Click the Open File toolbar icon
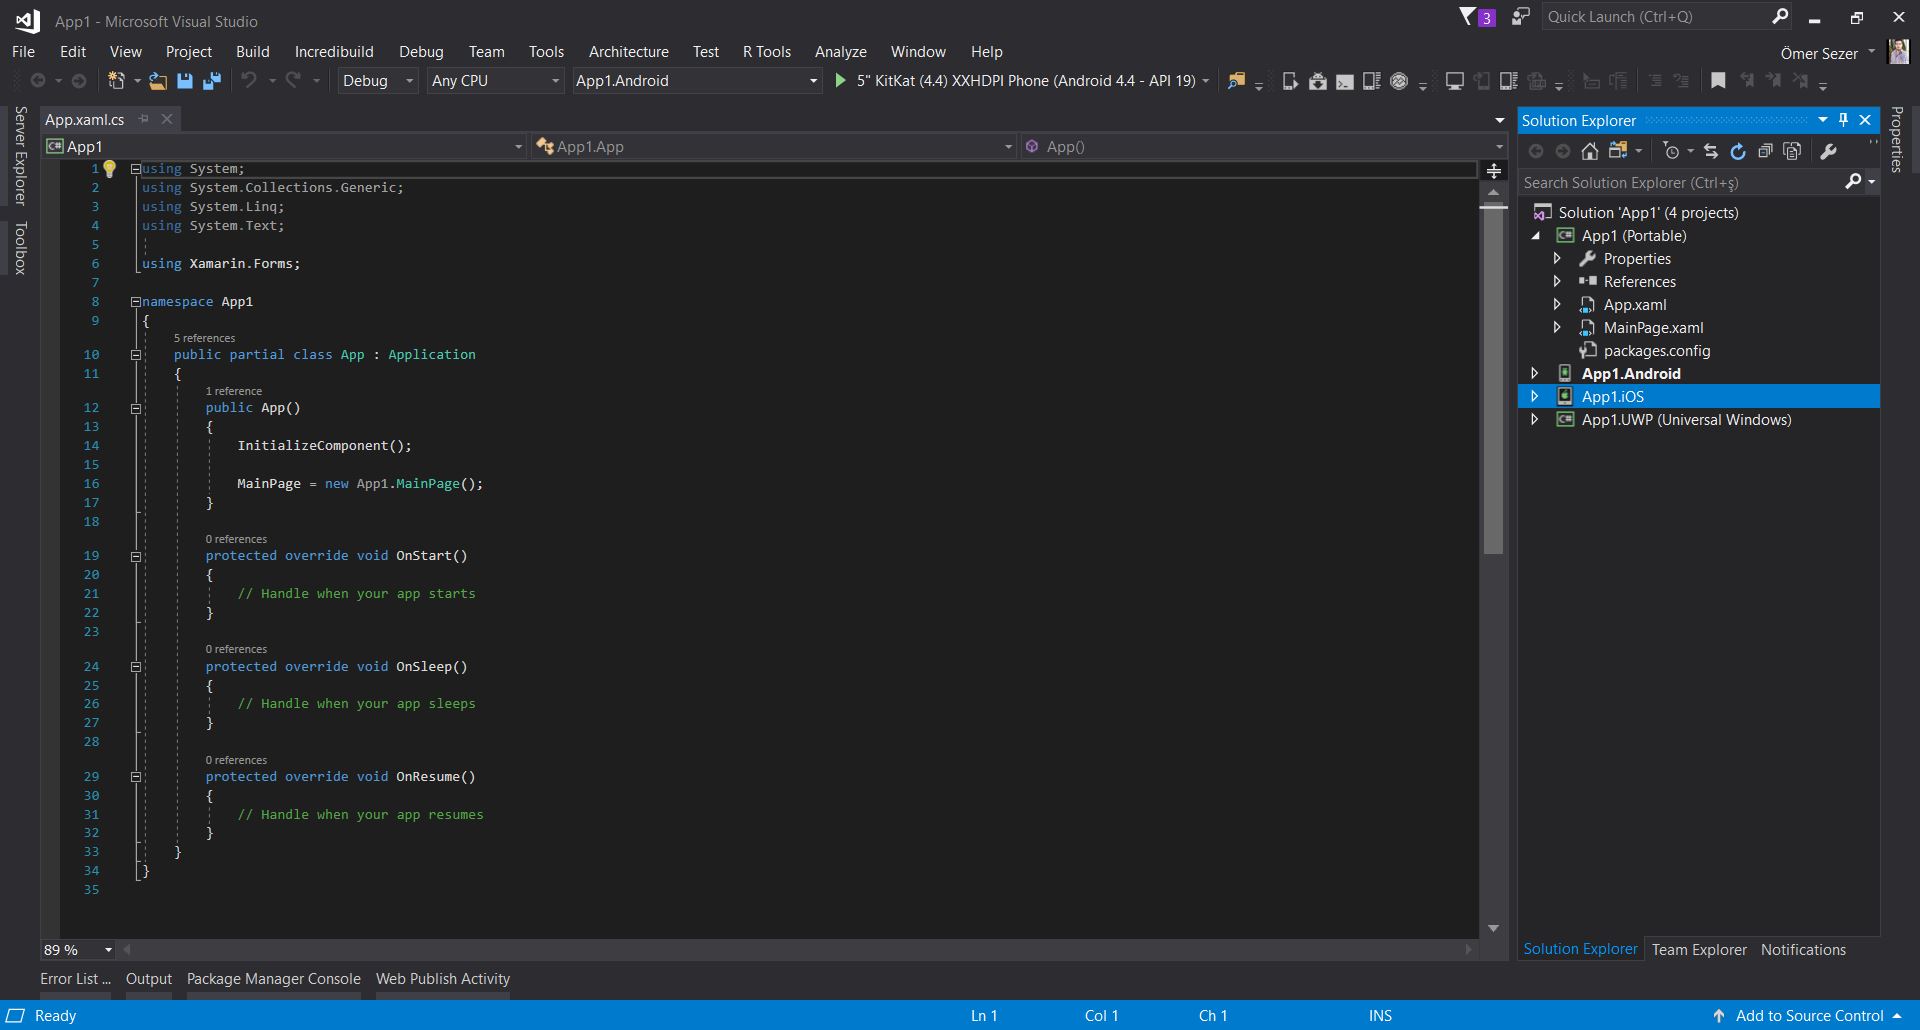This screenshot has width=1920, height=1030. coord(158,81)
